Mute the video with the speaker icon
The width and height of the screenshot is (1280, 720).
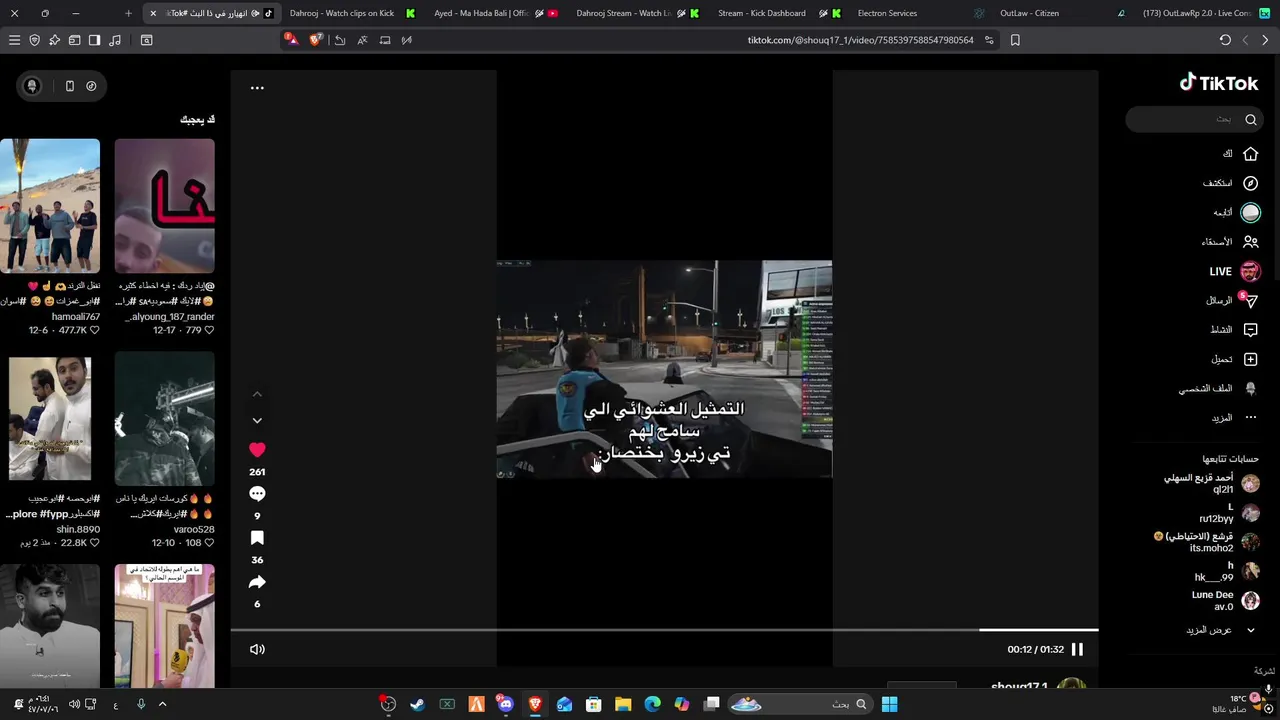pos(257,649)
